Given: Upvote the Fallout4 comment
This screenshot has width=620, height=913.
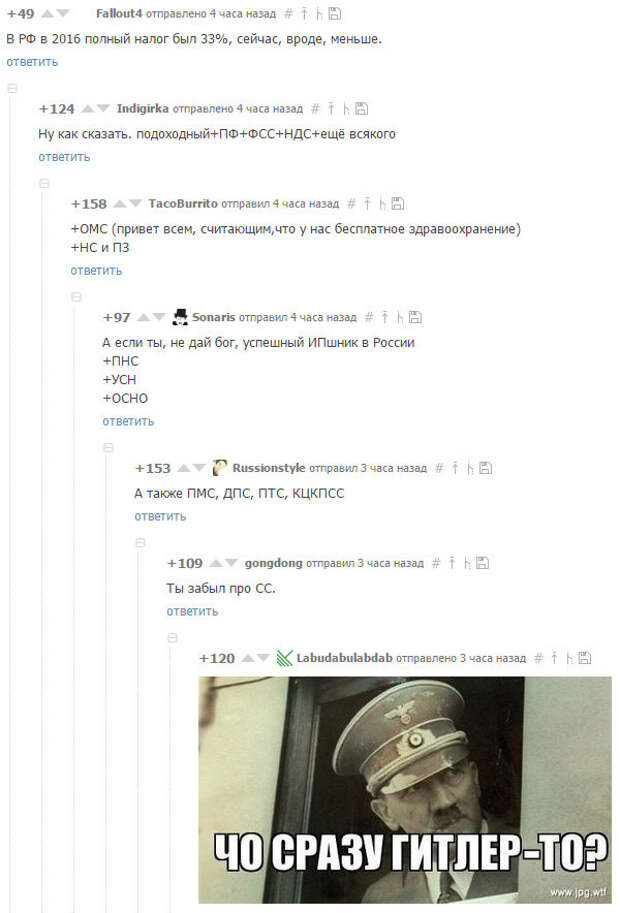Looking at the screenshot, I should [x=48, y=13].
